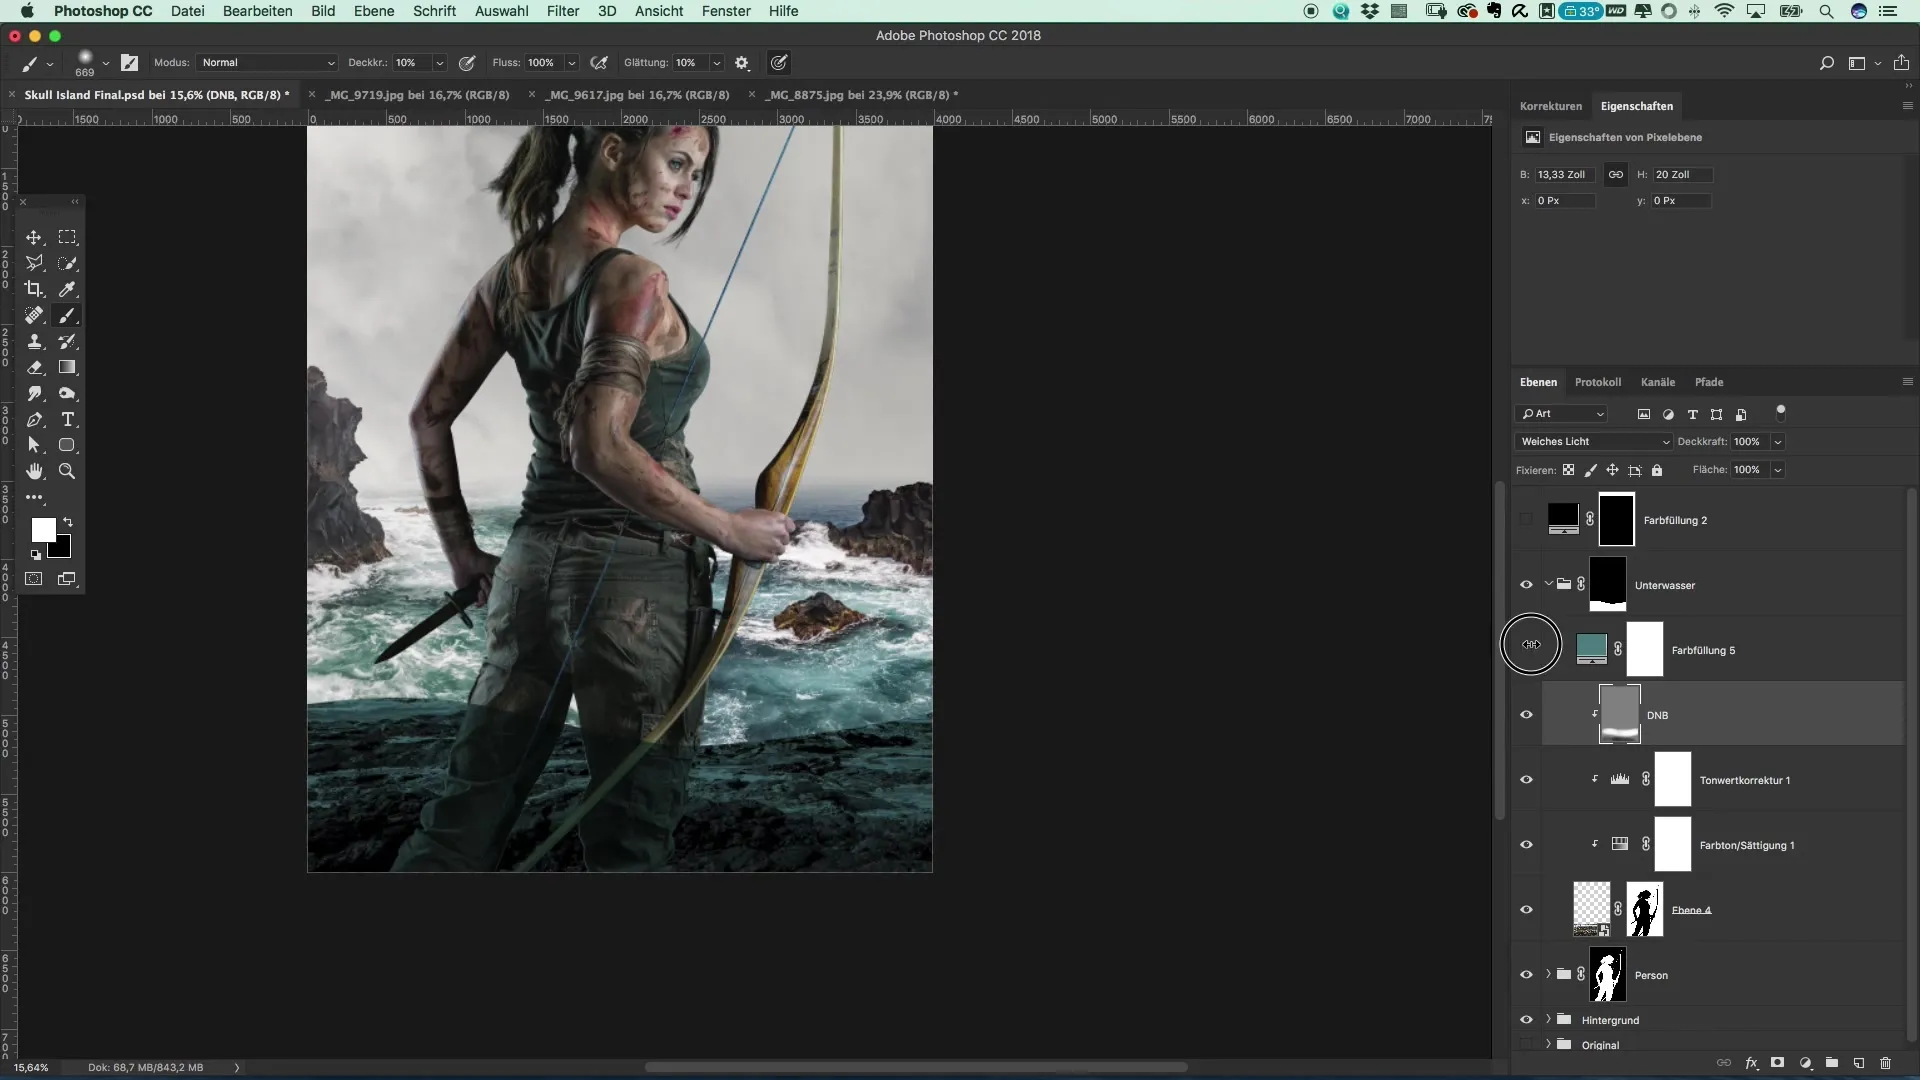Viewport: 1920px width, 1080px height.
Task: Select the Healing Brush tool
Action: (x=34, y=315)
